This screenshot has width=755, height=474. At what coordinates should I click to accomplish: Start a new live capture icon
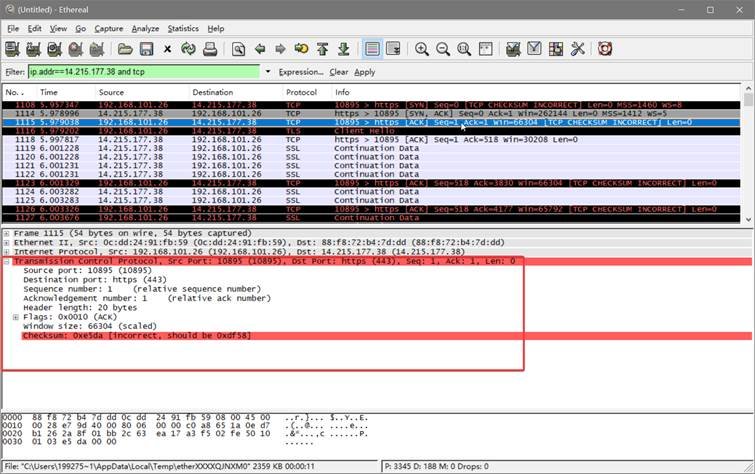(x=54, y=49)
